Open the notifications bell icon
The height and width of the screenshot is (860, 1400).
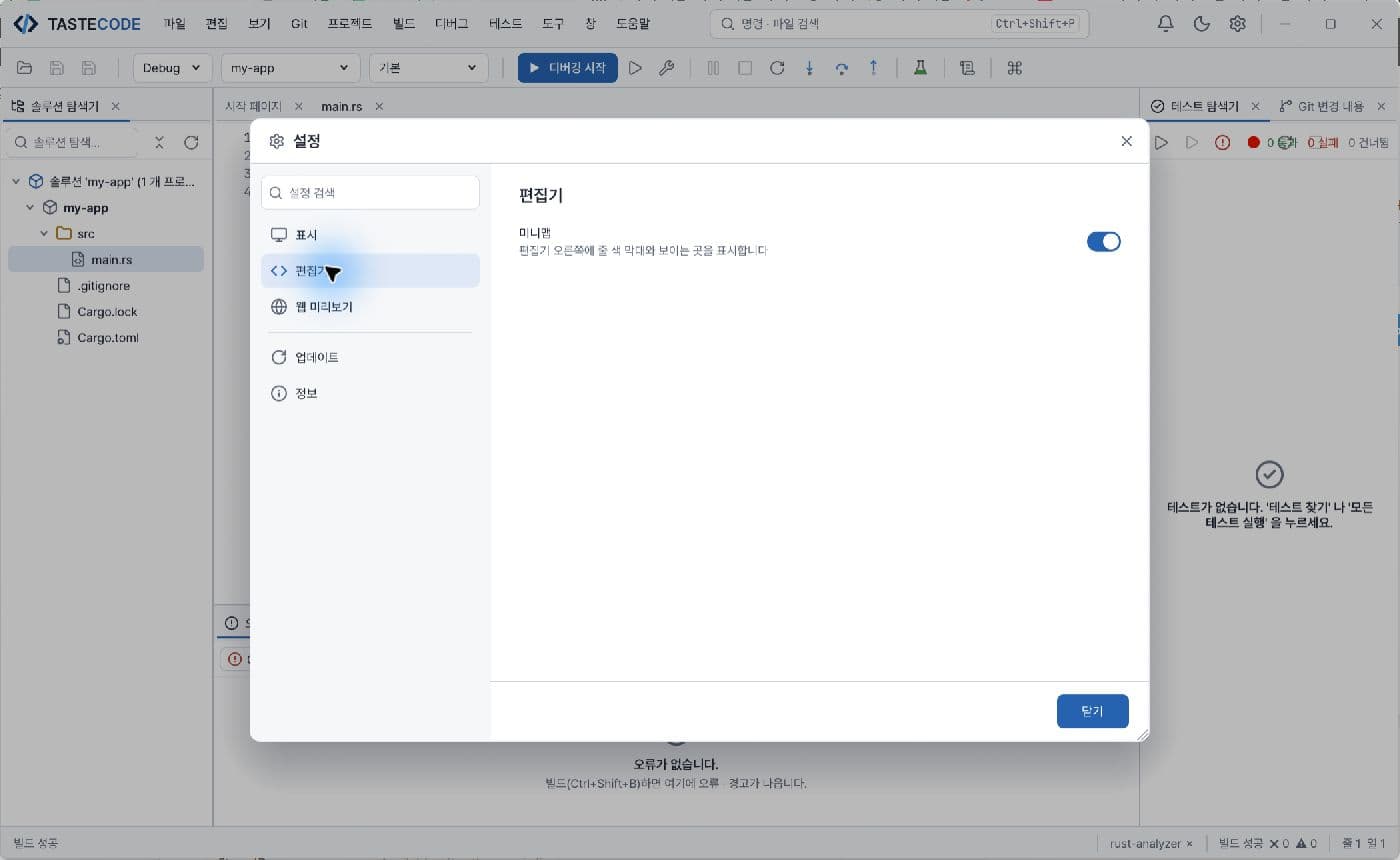click(x=1165, y=24)
